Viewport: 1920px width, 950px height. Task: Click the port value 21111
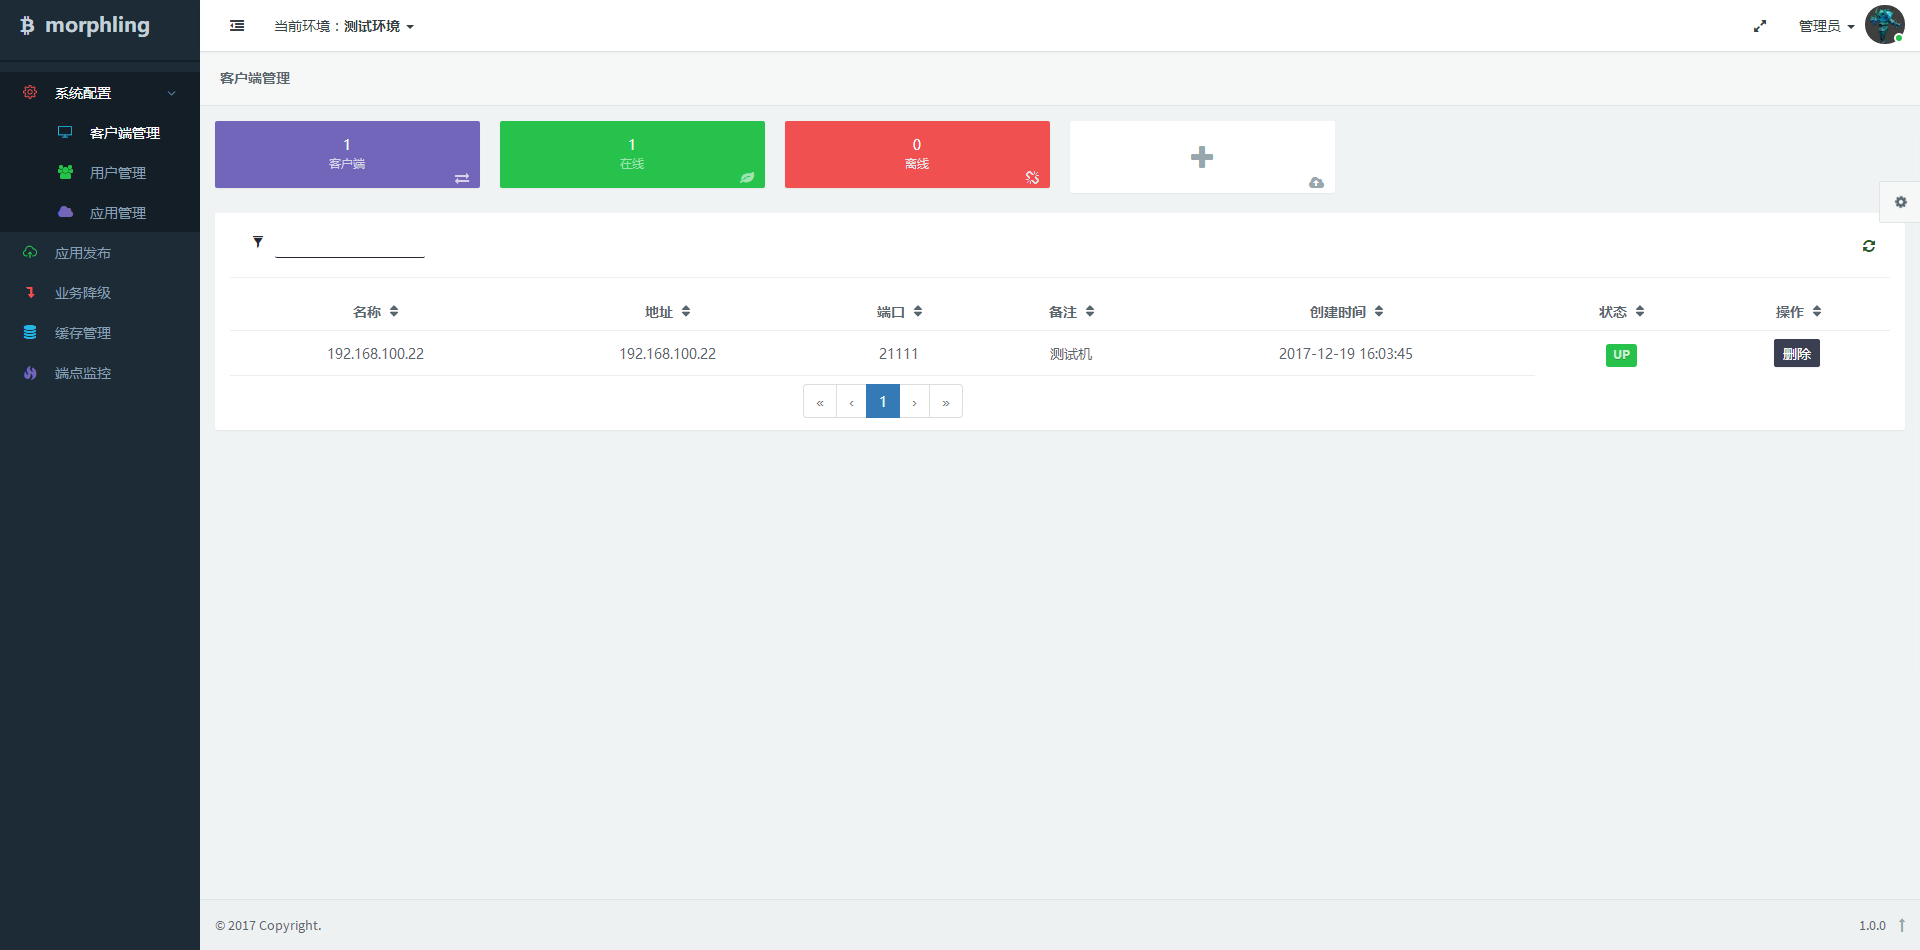point(899,354)
